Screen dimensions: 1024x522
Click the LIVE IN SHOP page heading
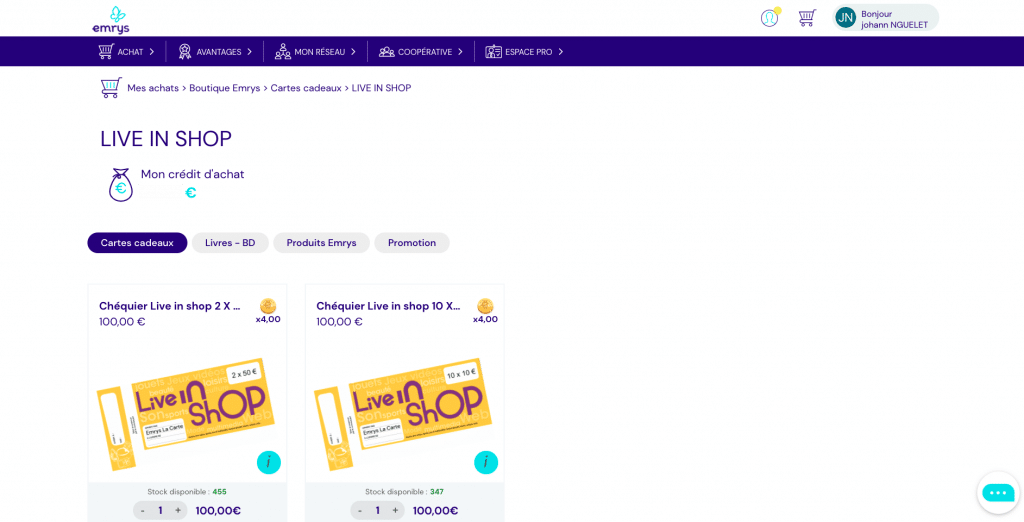tap(166, 139)
